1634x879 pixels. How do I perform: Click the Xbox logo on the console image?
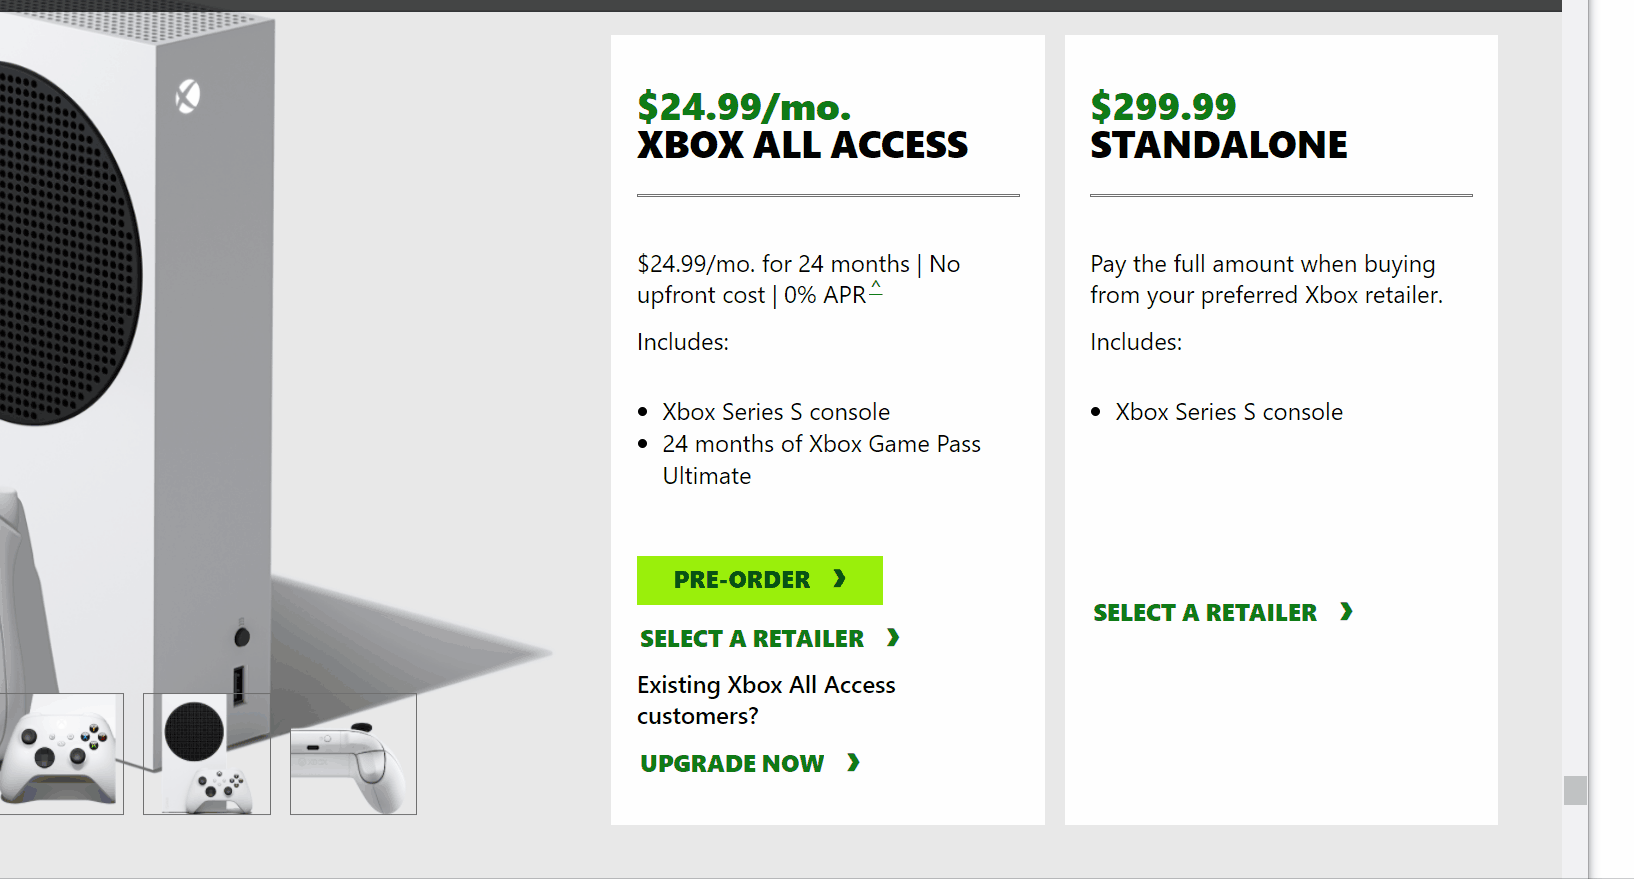tap(188, 96)
